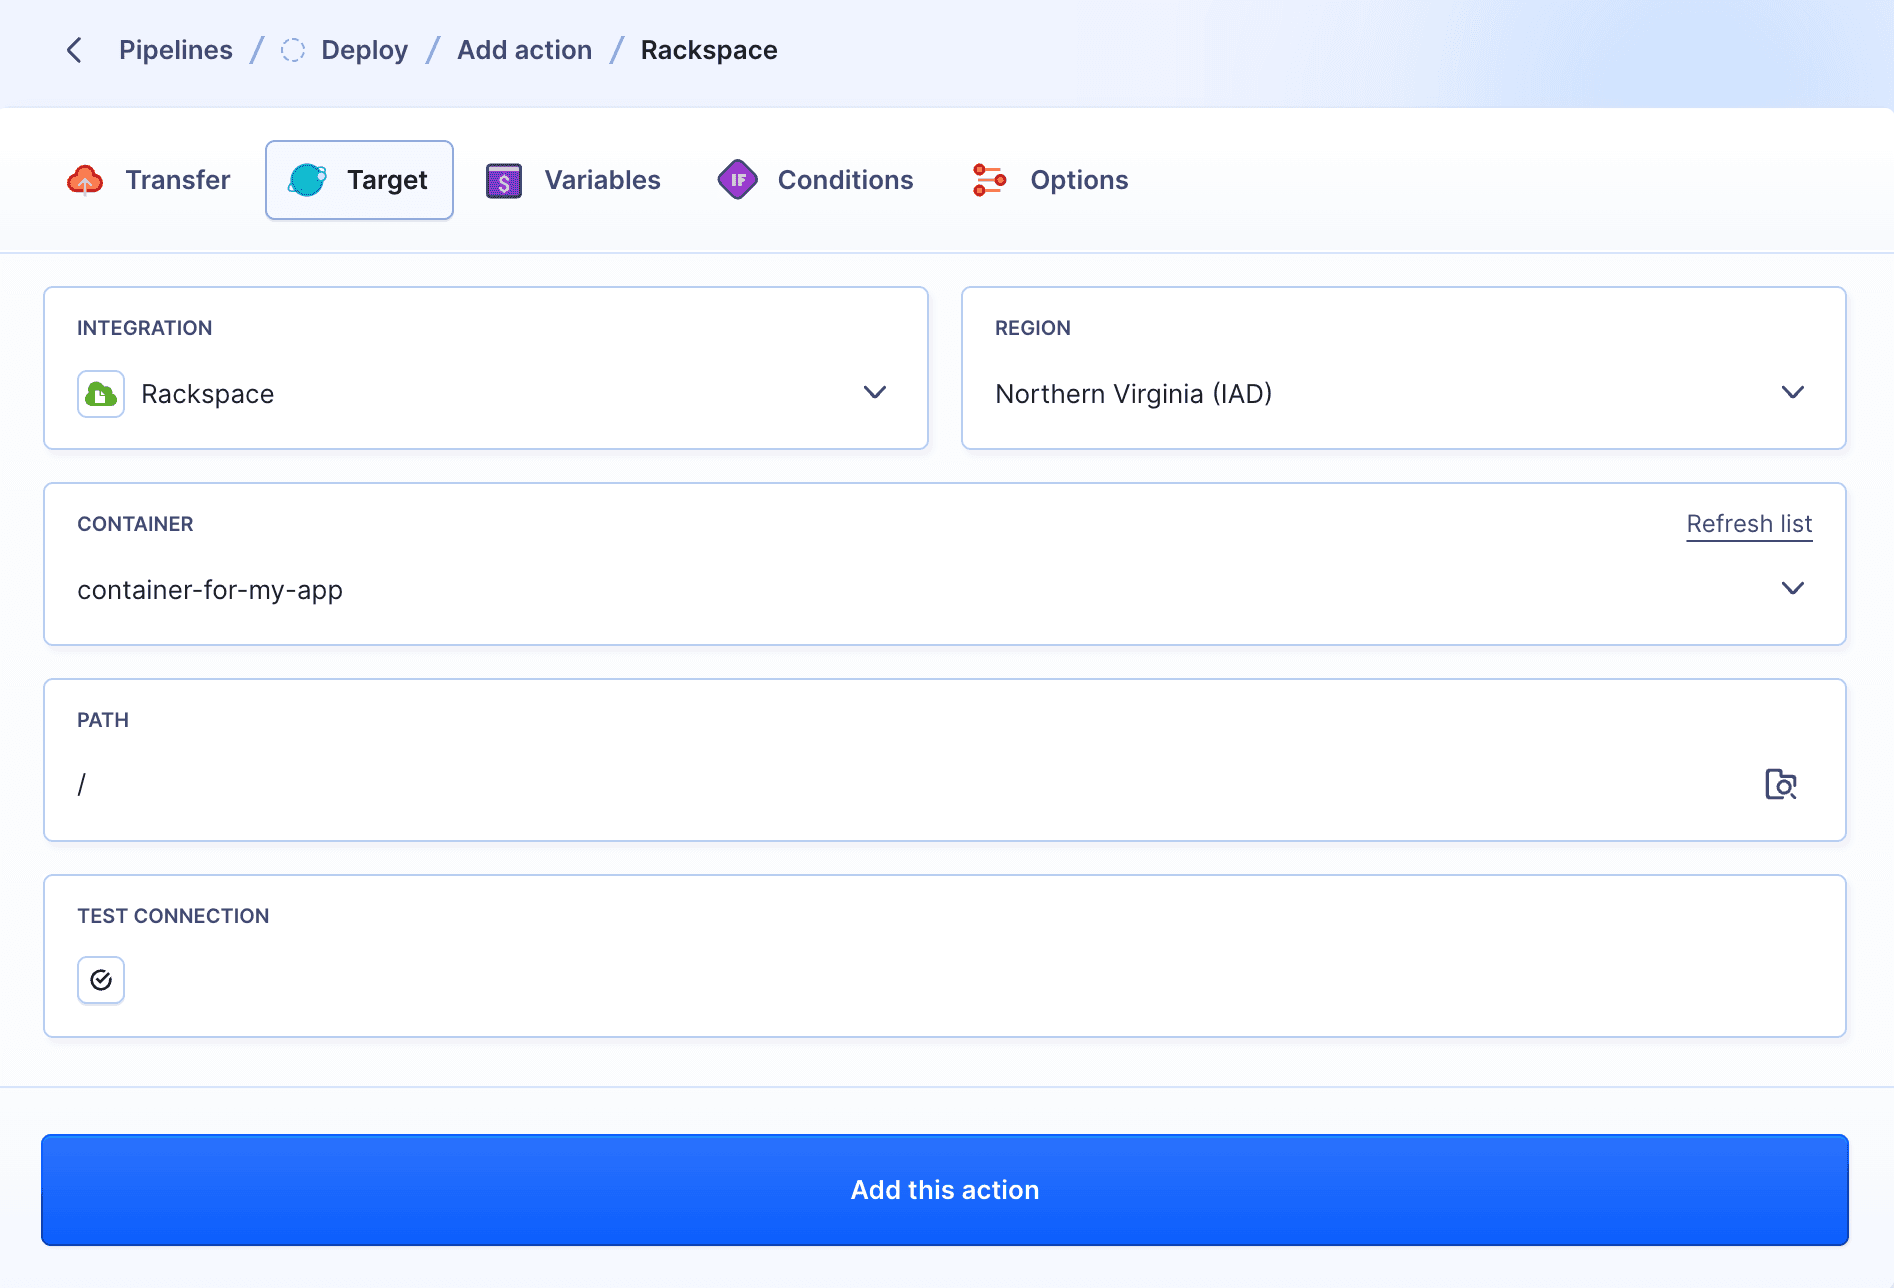
Task: Click the Target planet icon
Action: (x=306, y=180)
